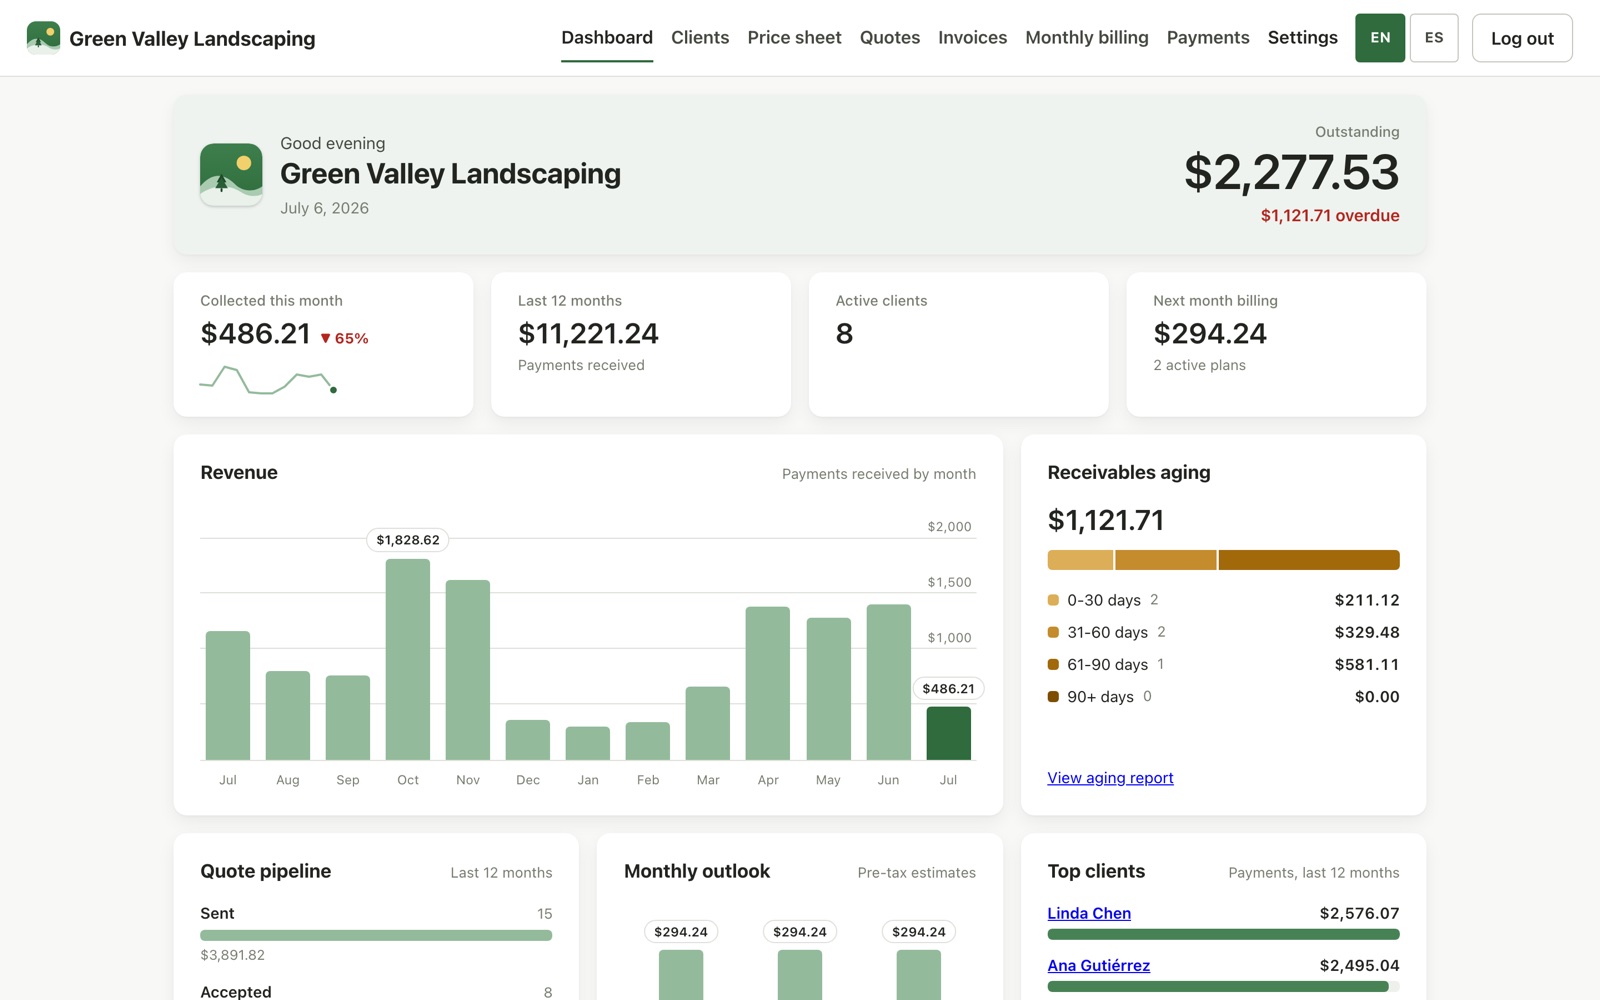Click the Last 12 months $11,221.24 value
Viewport: 1600px width, 1000px height.
[588, 333]
